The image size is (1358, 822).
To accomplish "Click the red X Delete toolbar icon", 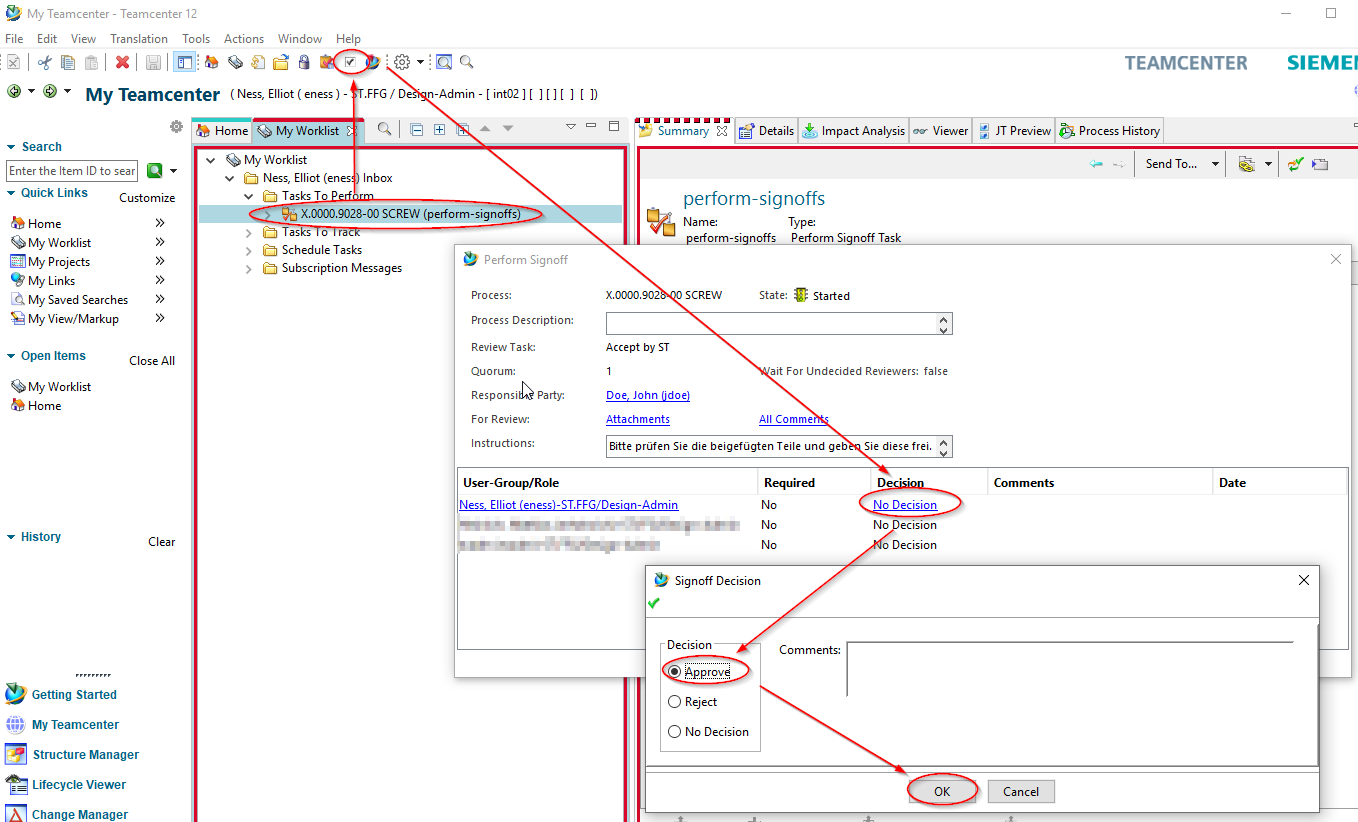I will (122, 62).
